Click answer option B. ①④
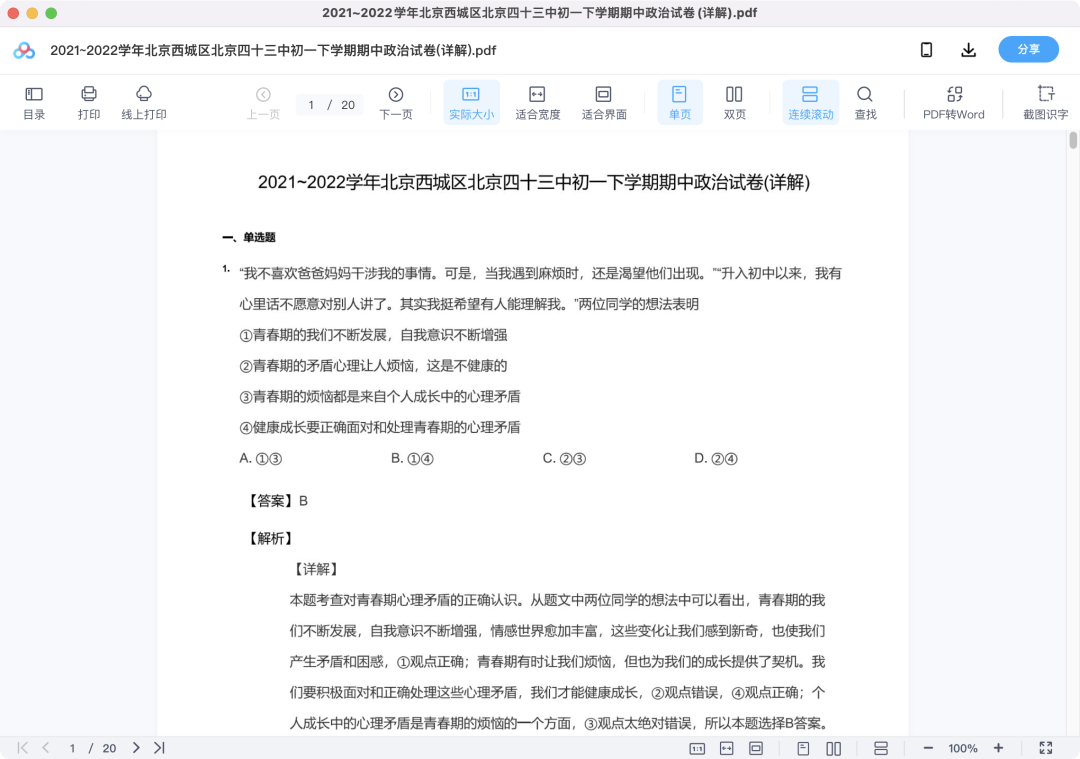The height and width of the screenshot is (759, 1080). [412, 459]
